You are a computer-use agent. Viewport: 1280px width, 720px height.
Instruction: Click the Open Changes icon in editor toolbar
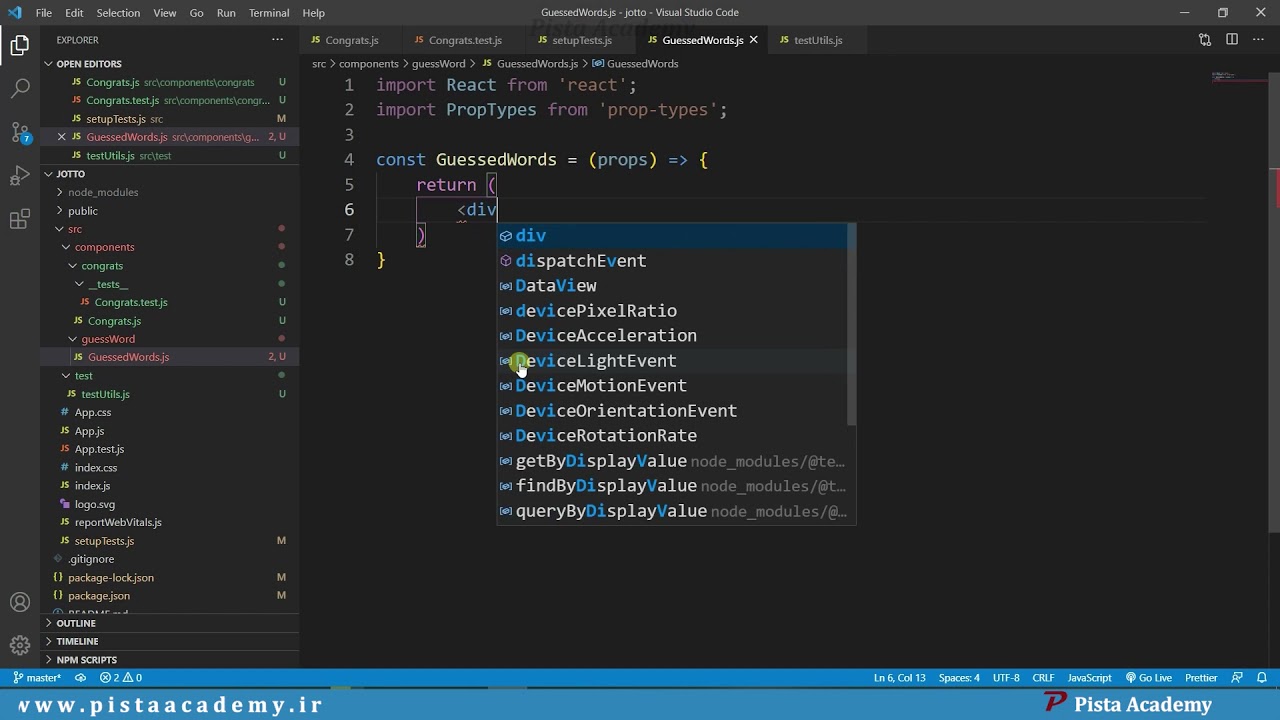click(x=1205, y=40)
